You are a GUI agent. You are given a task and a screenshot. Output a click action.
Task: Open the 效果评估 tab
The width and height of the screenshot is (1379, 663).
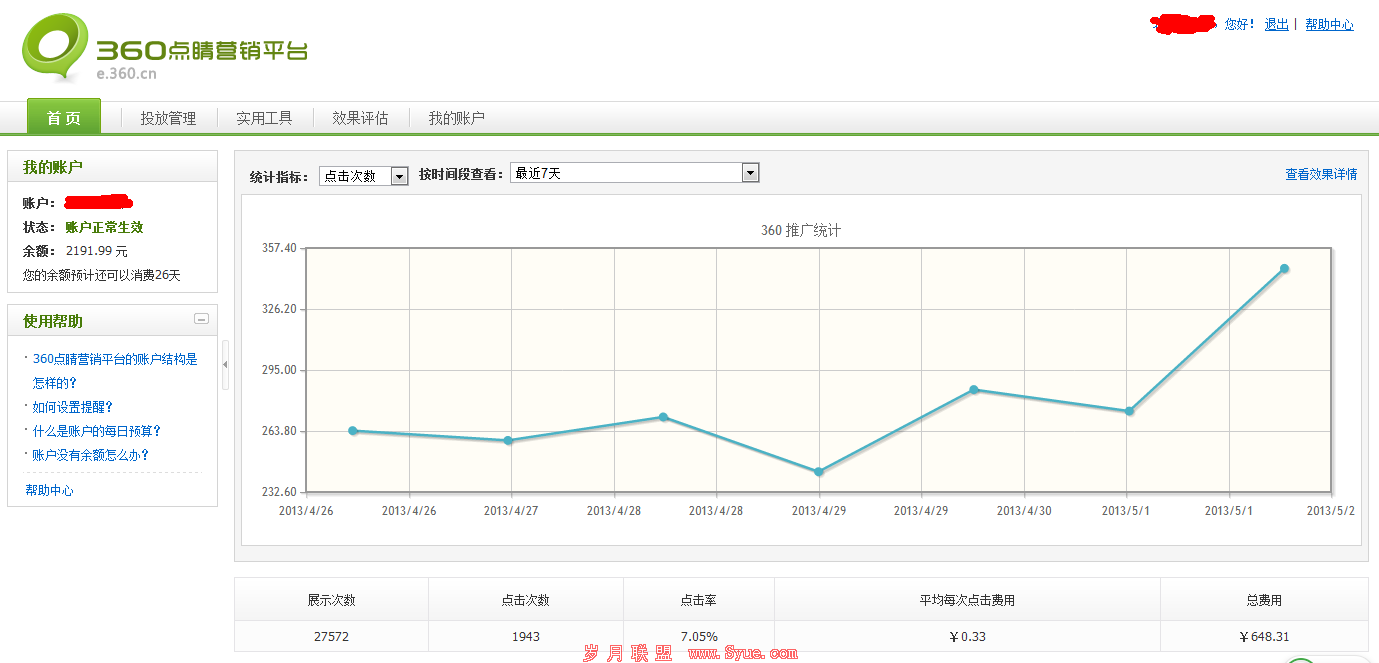pos(360,118)
